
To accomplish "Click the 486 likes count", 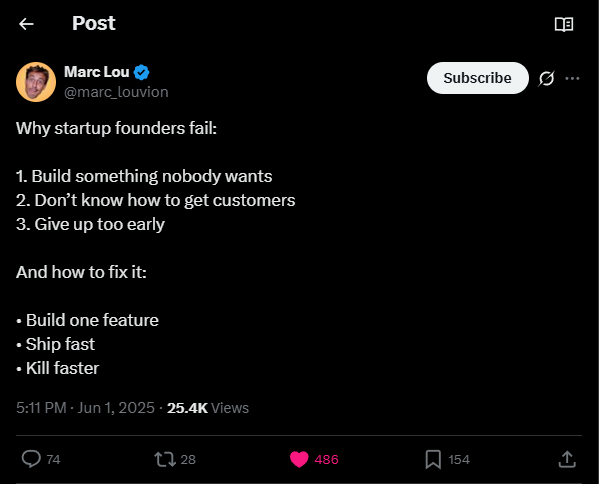I will point(326,459).
